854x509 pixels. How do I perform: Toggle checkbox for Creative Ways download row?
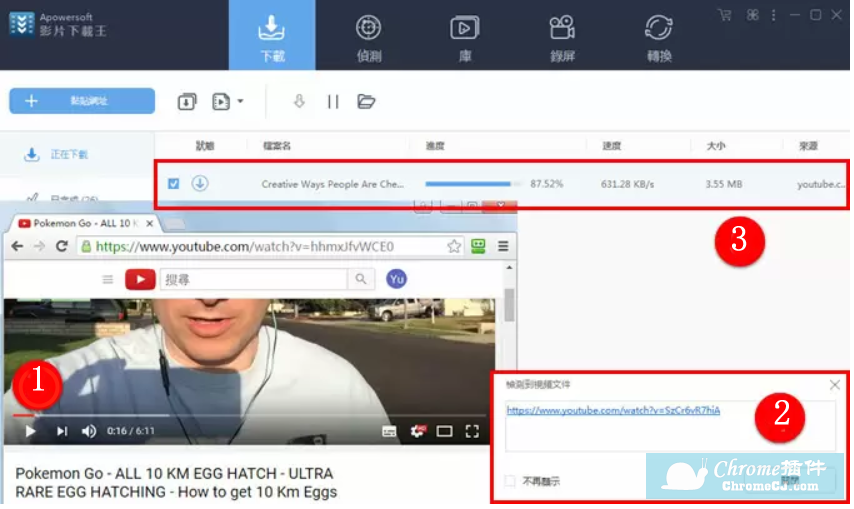click(x=173, y=183)
